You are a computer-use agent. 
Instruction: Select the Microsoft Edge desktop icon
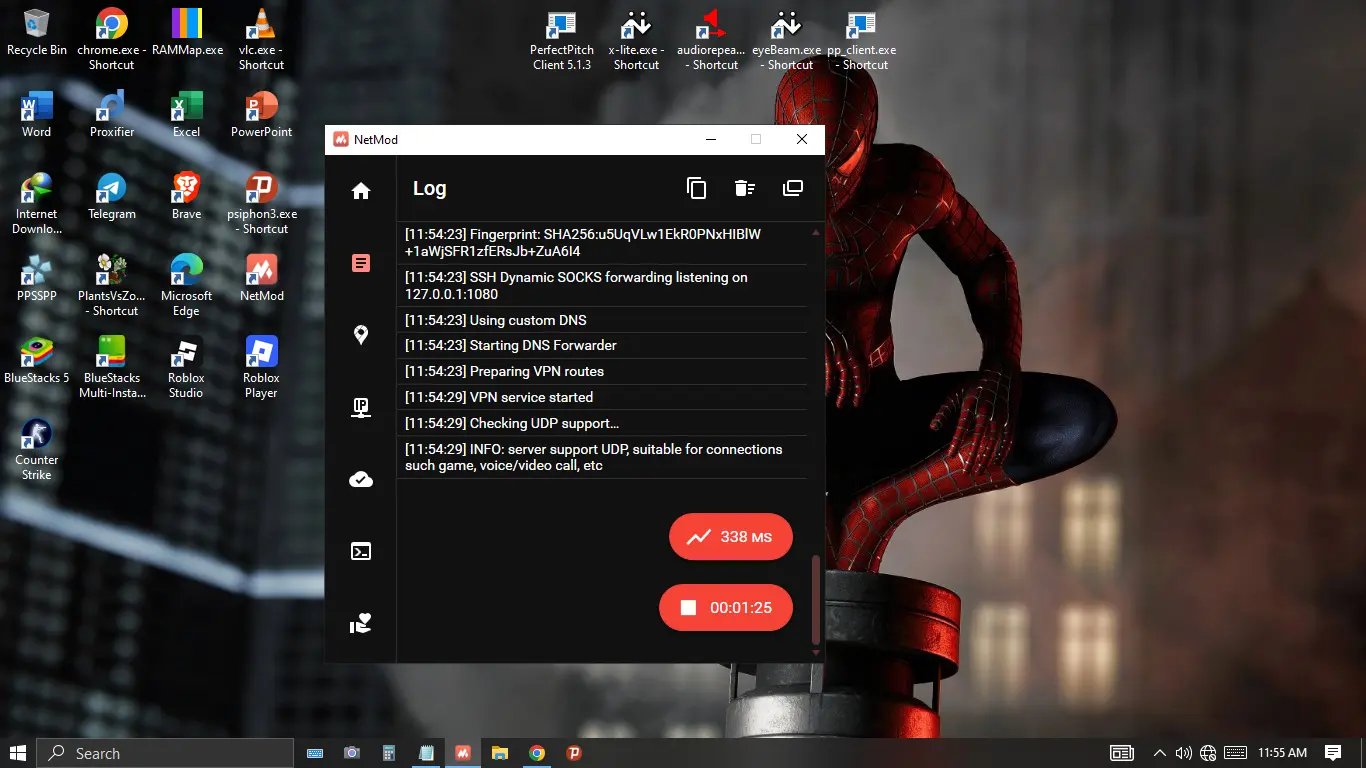(187, 286)
